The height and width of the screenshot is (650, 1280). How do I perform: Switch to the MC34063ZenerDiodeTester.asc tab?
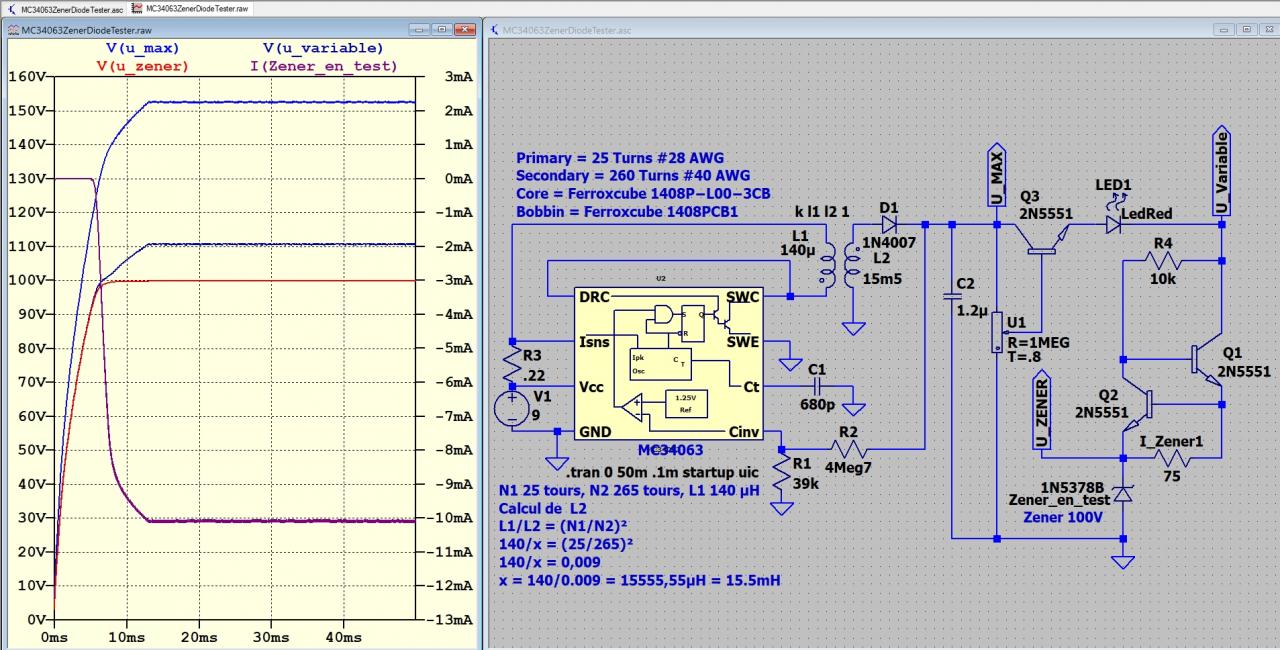pos(64,7)
